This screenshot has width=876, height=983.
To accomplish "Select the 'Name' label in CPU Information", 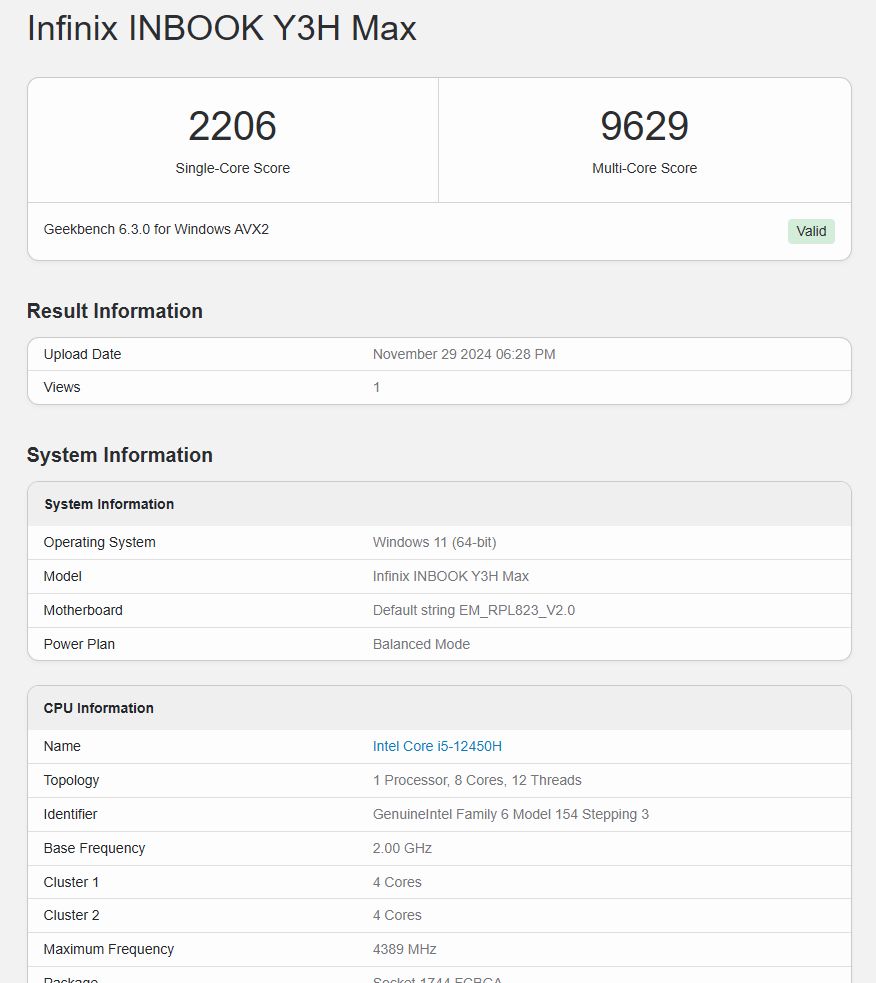I will 62,746.
